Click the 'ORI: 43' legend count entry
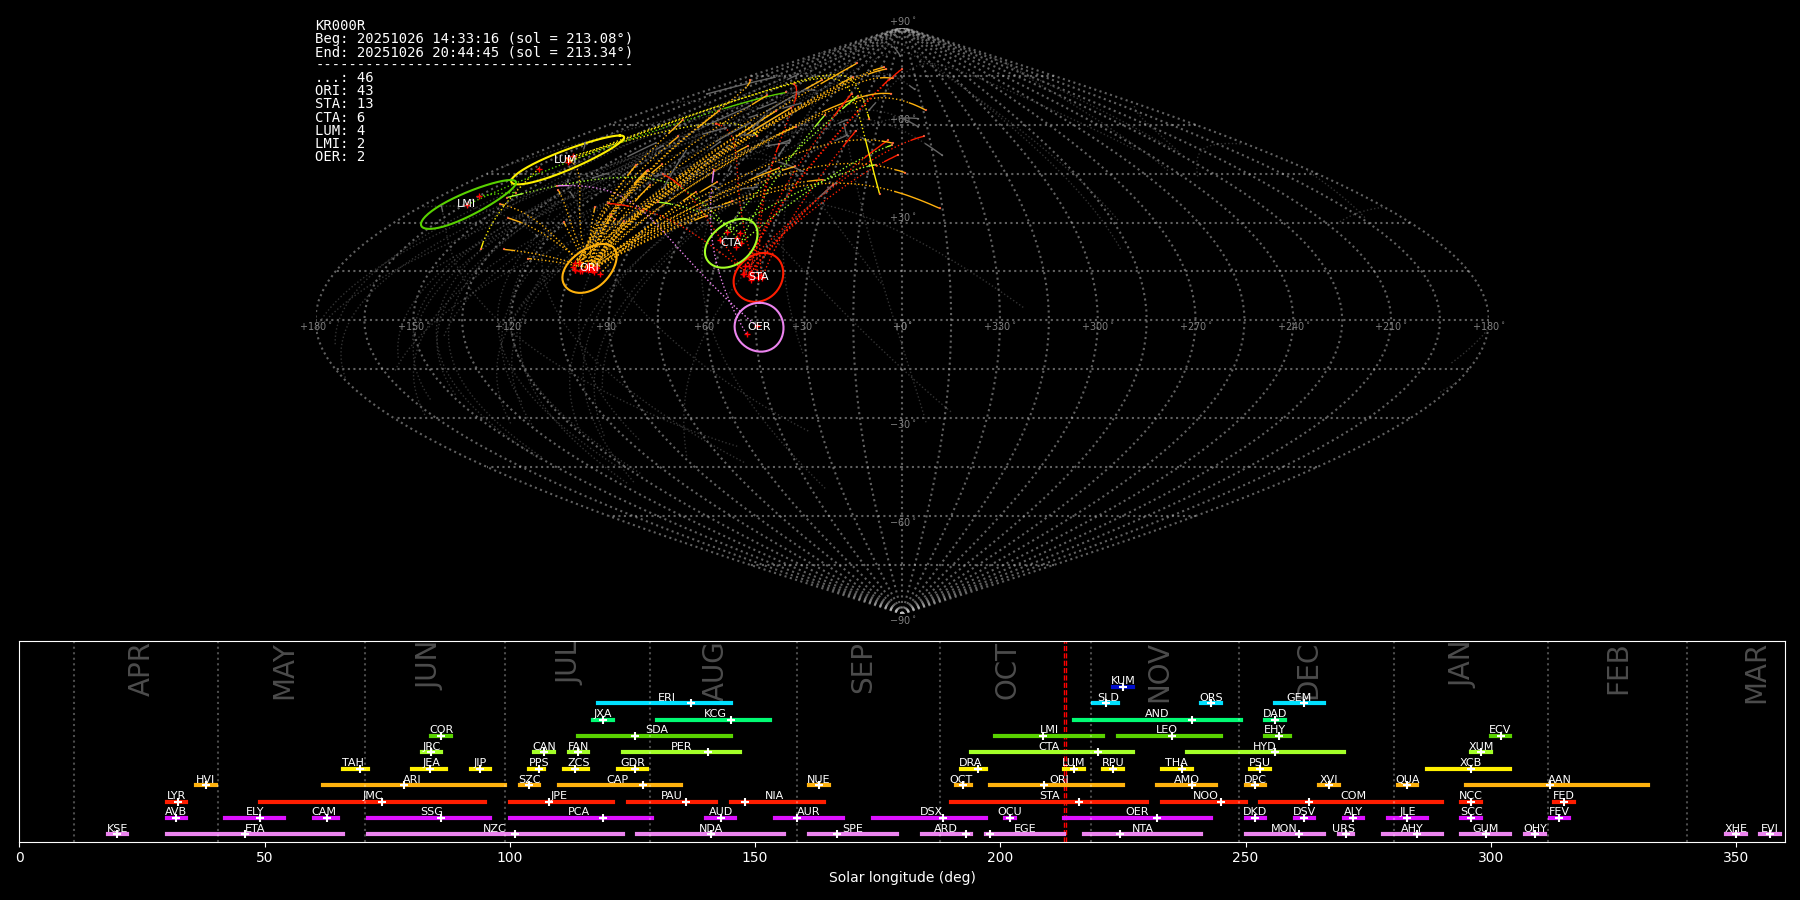This screenshot has height=900, width=1800. 344,91
